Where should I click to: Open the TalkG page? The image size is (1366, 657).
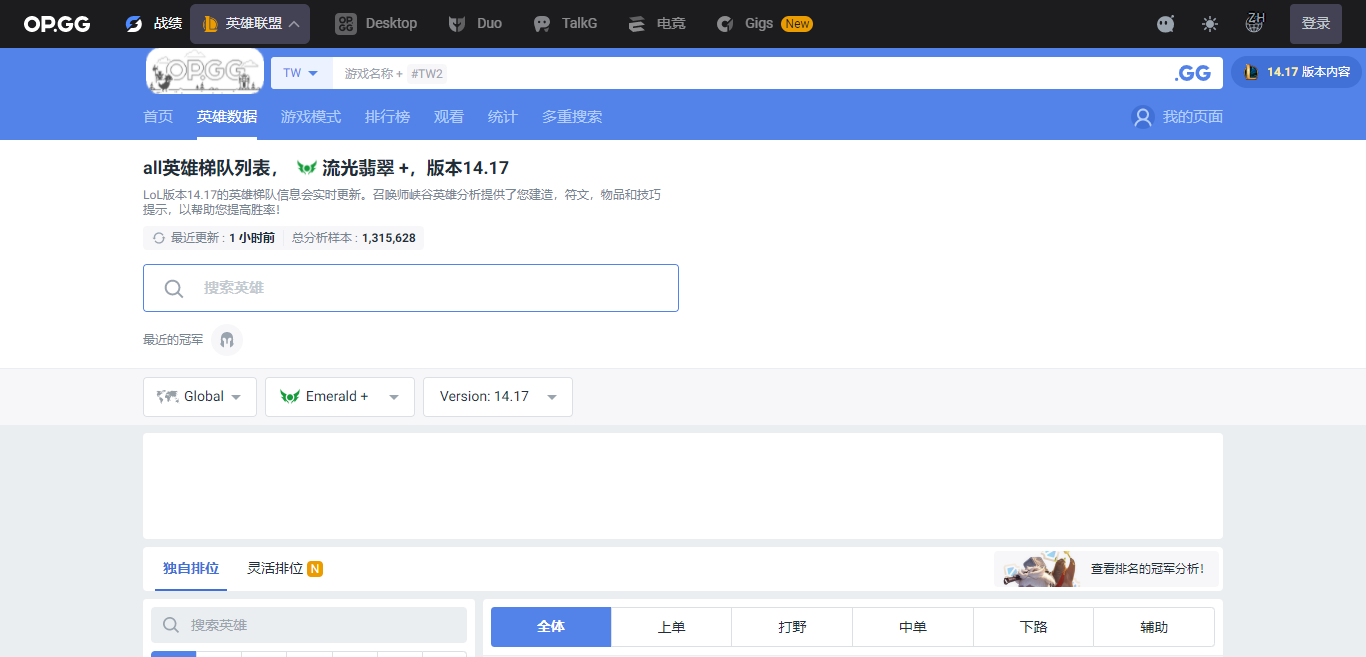(x=565, y=24)
